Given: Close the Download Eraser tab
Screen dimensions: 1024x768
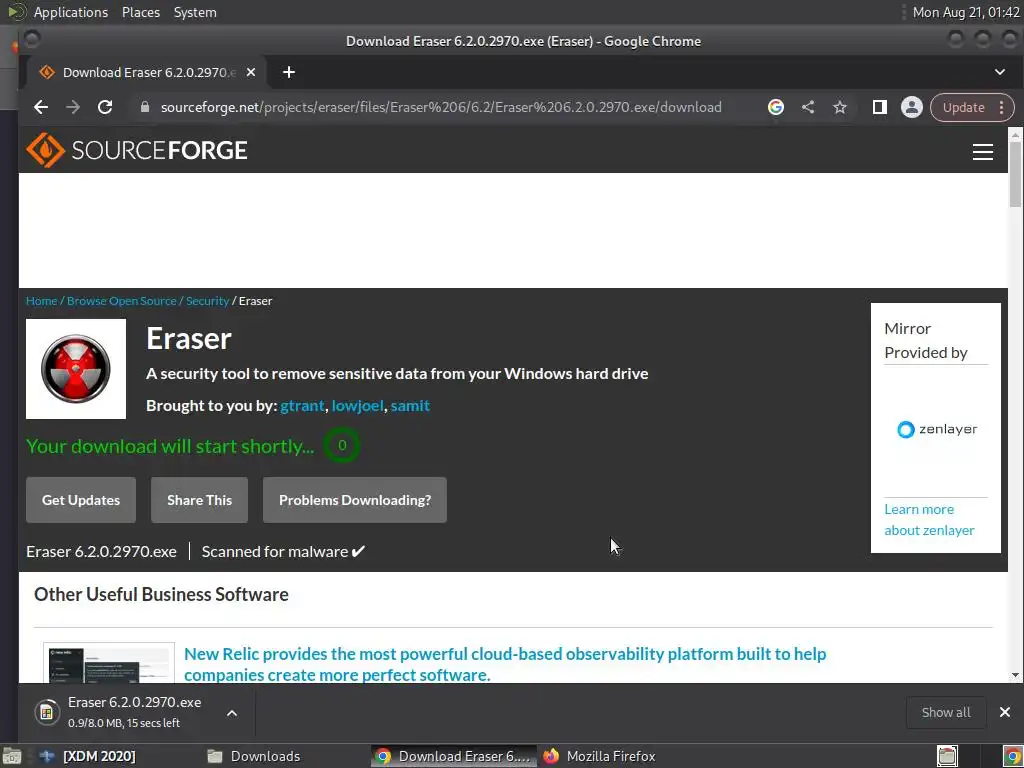Looking at the screenshot, I should [x=251, y=72].
